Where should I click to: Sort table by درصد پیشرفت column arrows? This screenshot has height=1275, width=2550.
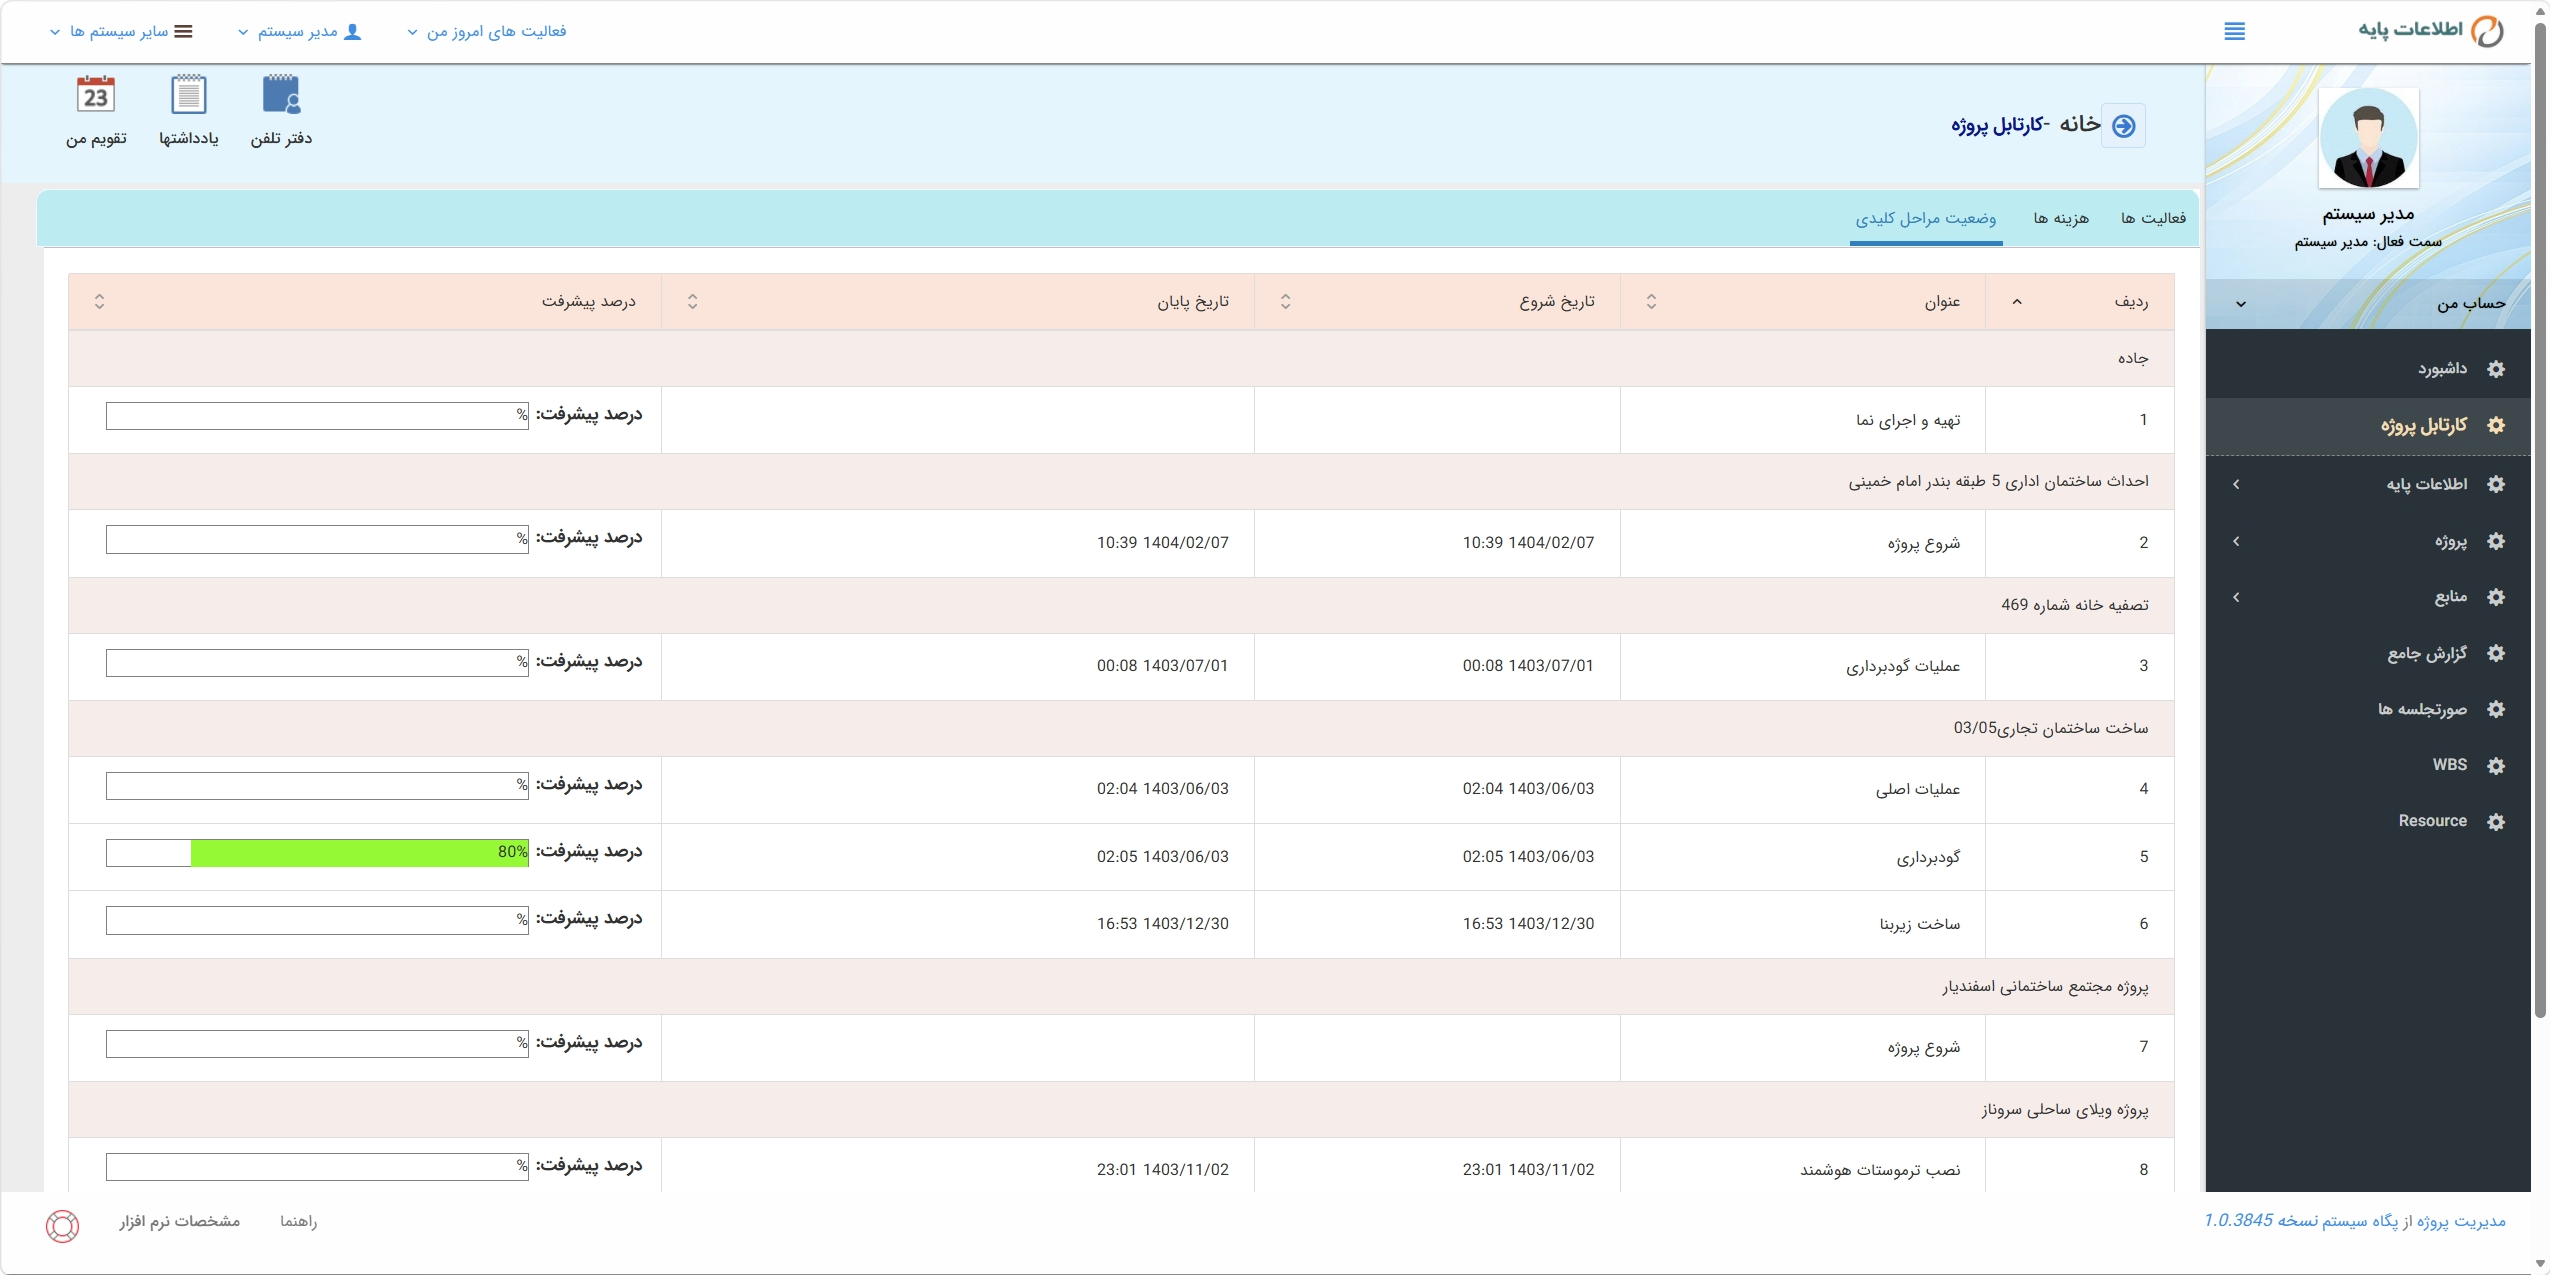pos(99,301)
